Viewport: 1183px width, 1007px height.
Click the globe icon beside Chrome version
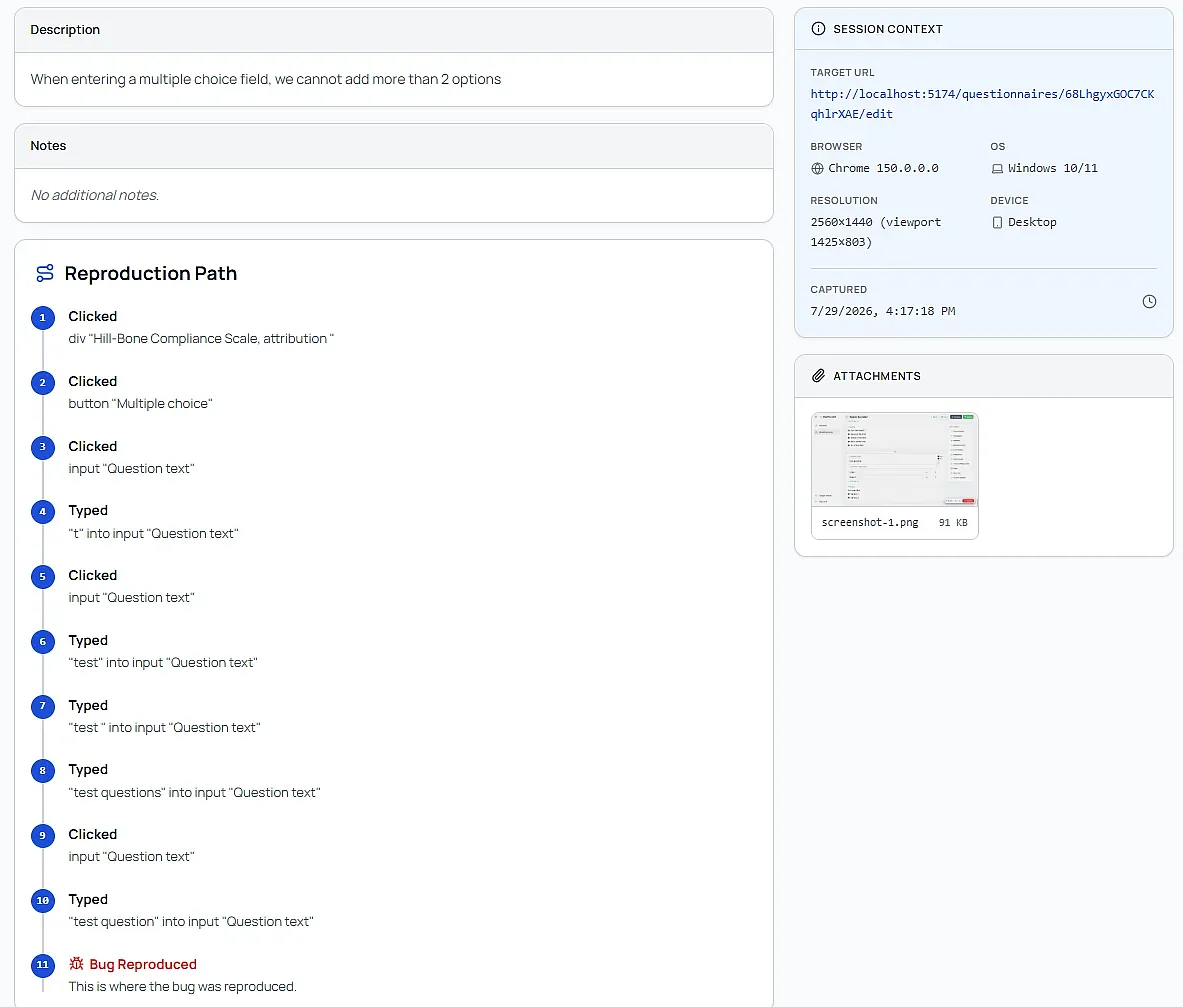(x=817, y=168)
